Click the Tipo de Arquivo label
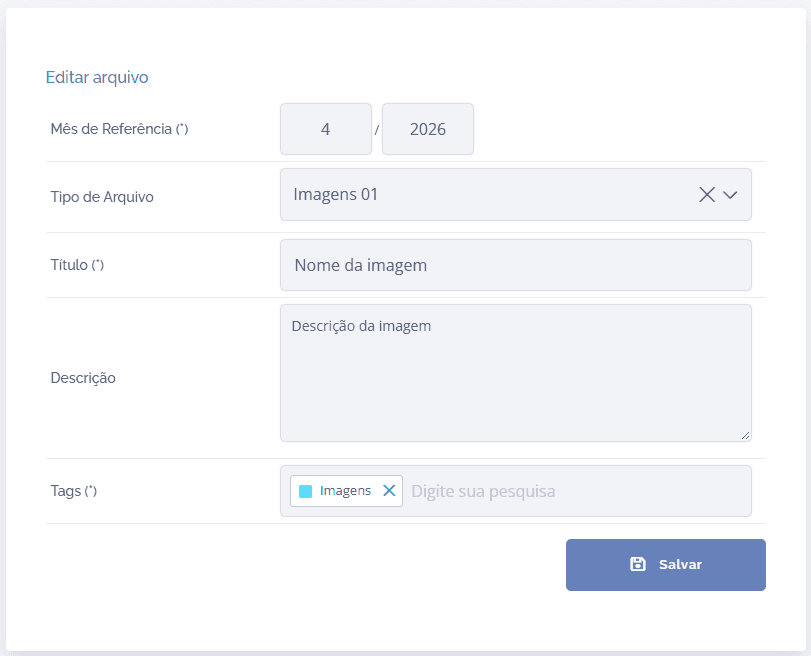Screen dimensions: 811x656 (102, 197)
